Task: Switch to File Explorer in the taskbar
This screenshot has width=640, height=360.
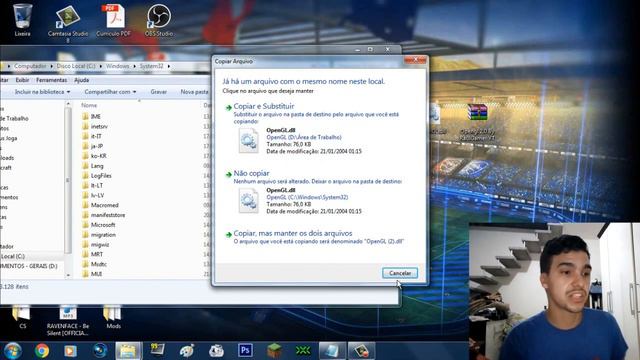Action: coord(128,351)
